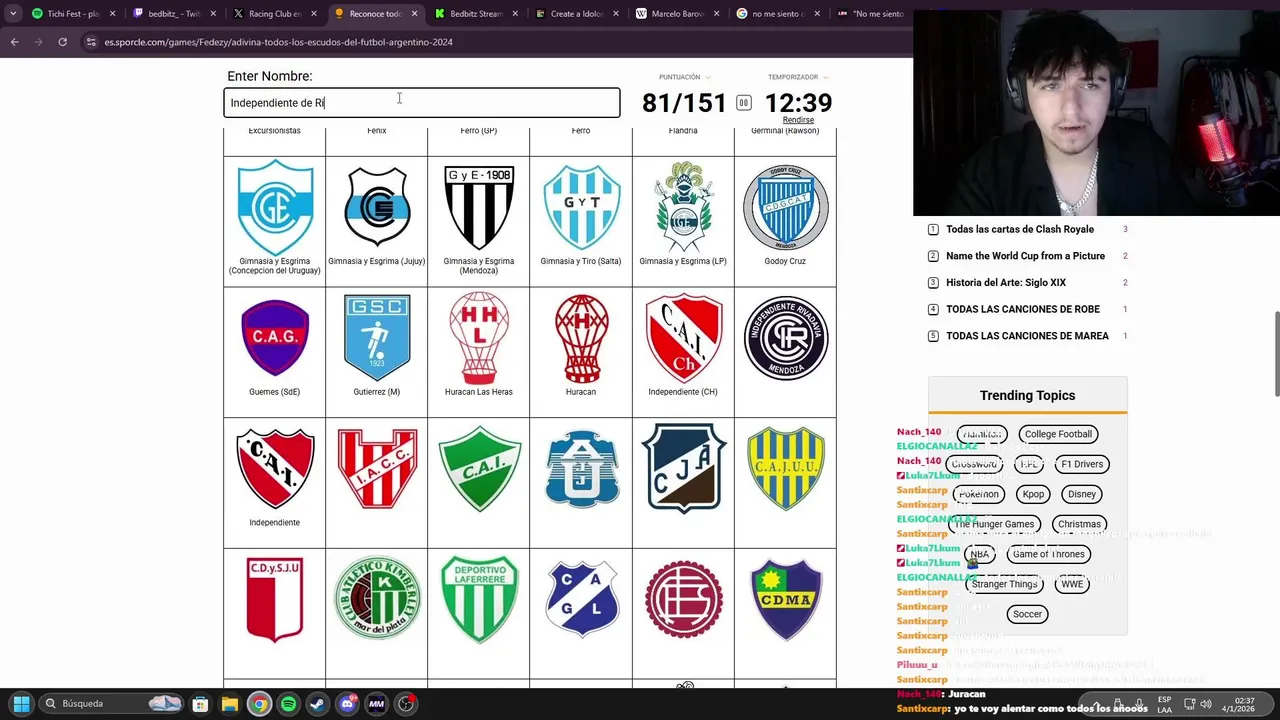Select the F1 Drivers trending topic

click(x=1082, y=464)
